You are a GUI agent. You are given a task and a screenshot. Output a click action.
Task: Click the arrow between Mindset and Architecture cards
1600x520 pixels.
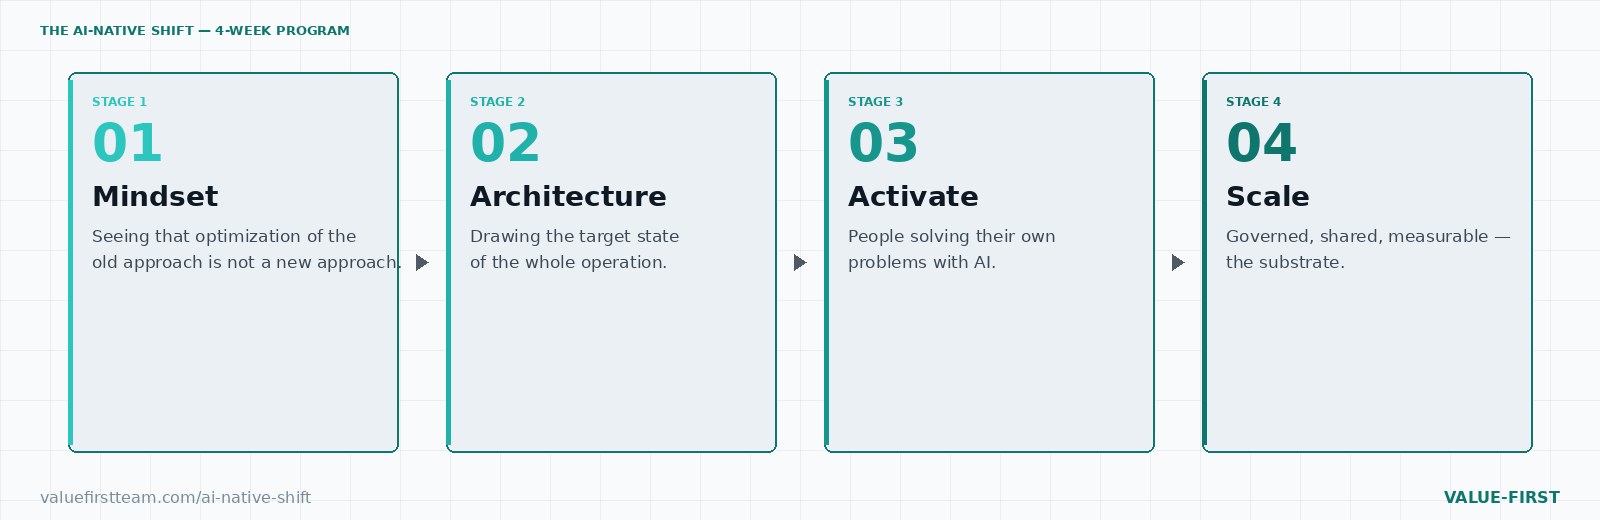tap(422, 262)
